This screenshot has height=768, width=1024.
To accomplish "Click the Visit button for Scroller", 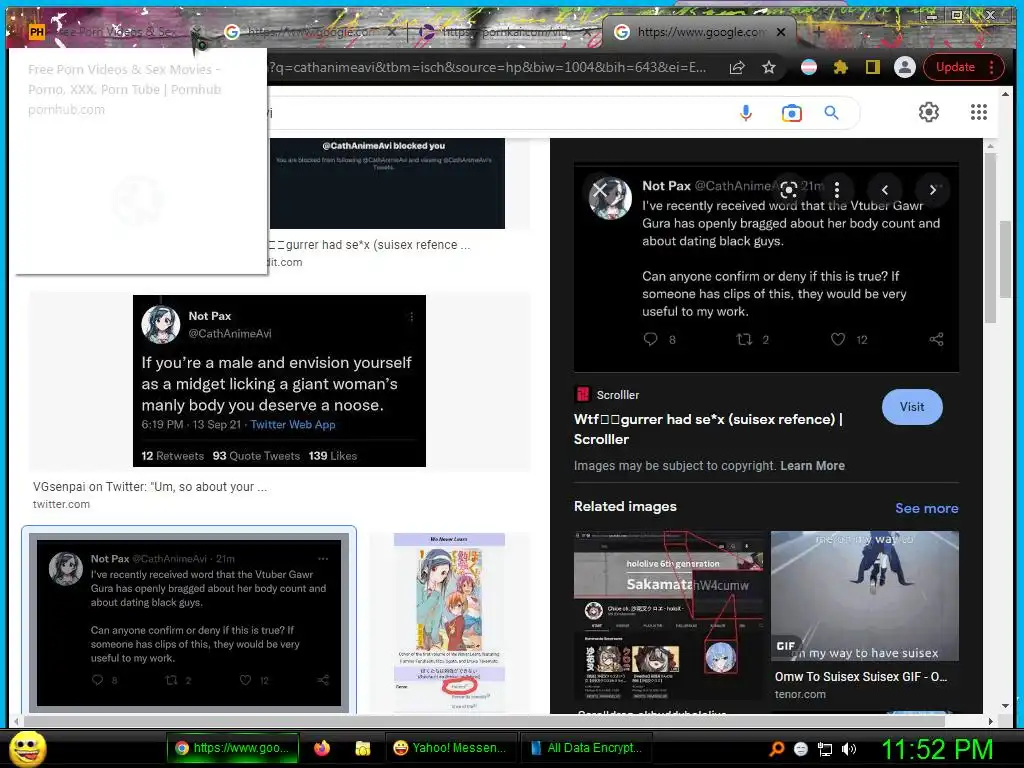I will (912, 407).
